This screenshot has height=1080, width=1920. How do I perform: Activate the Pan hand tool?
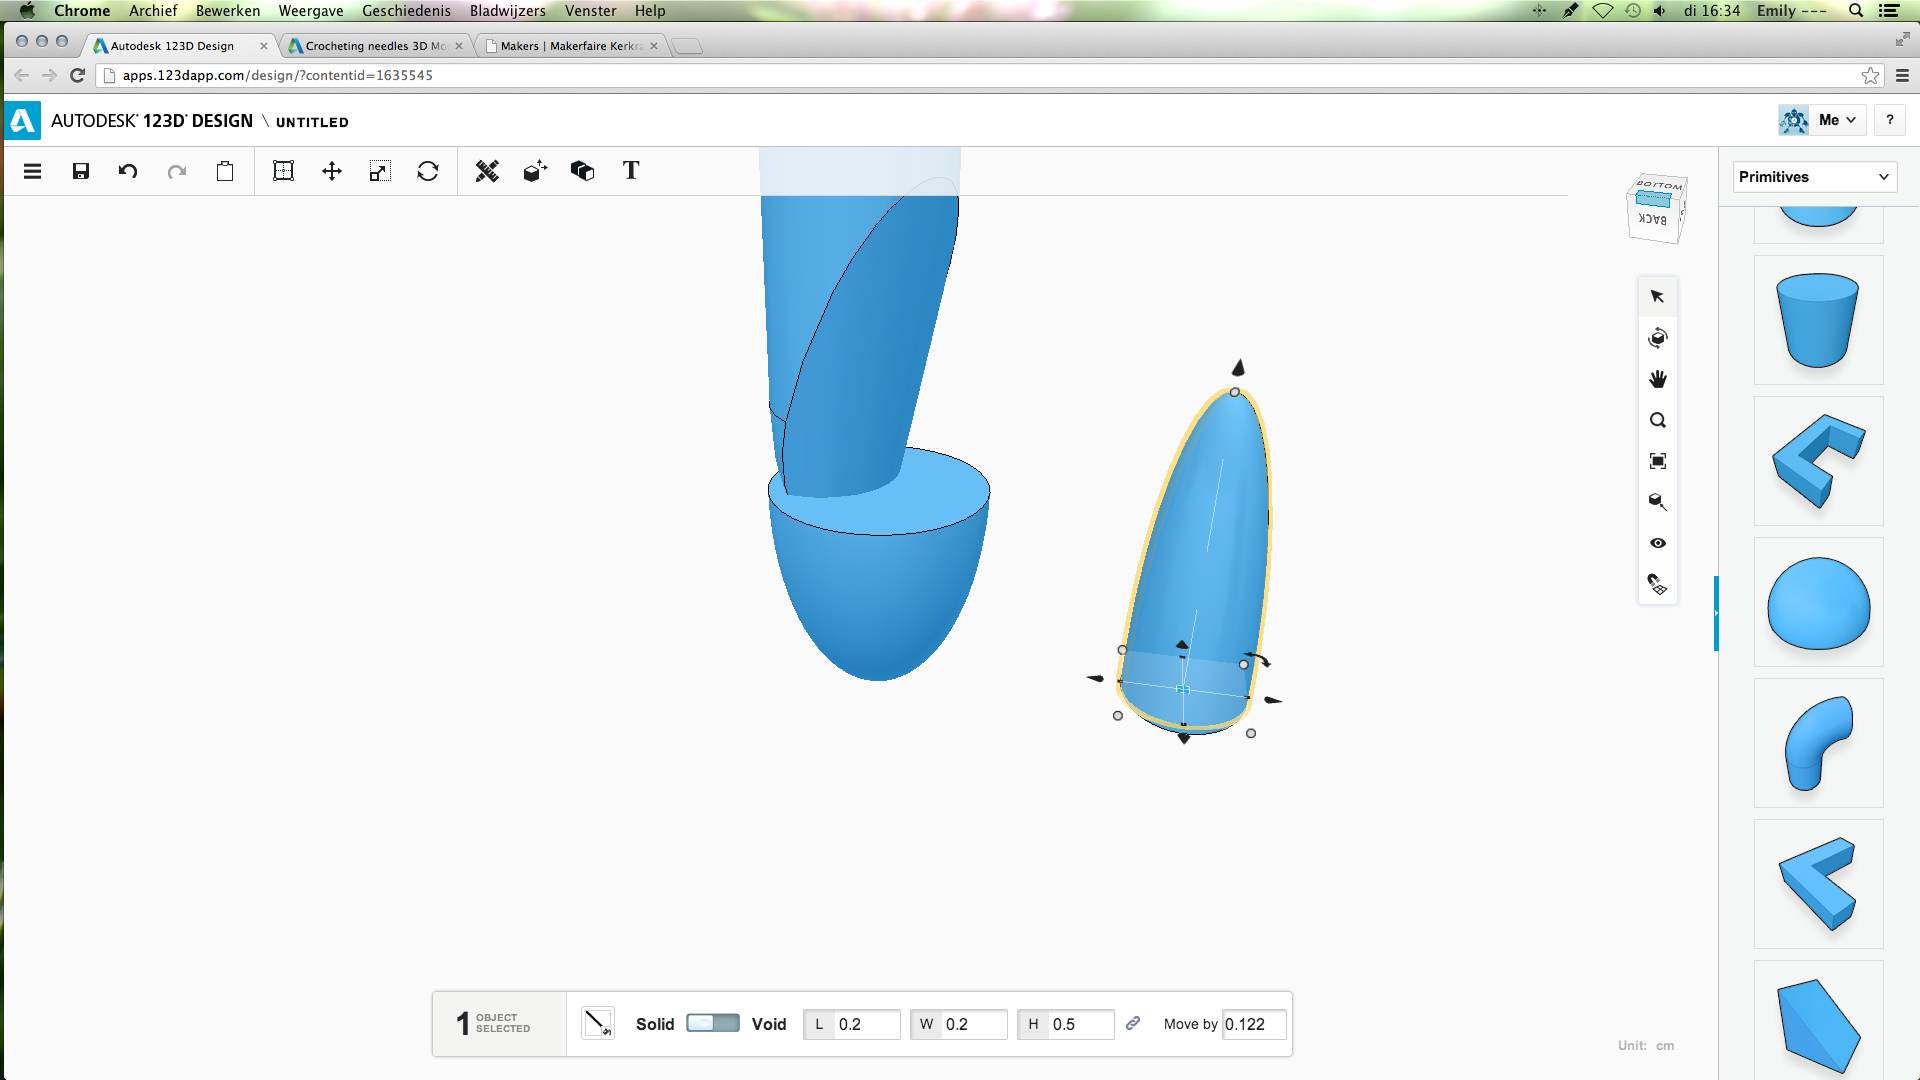[x=1657, y=379]
